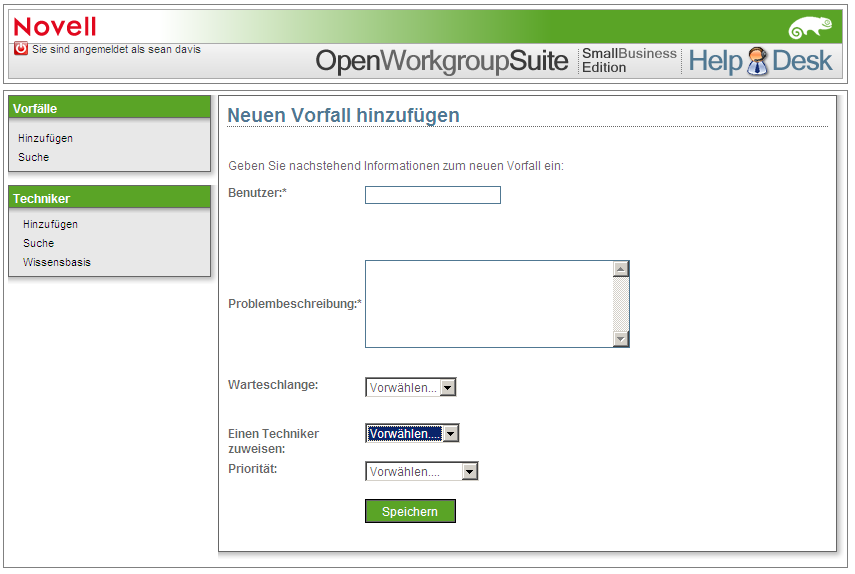Click the OpenWorkgroupSuite title text
855x574 pixels.
tap(442, 61)
